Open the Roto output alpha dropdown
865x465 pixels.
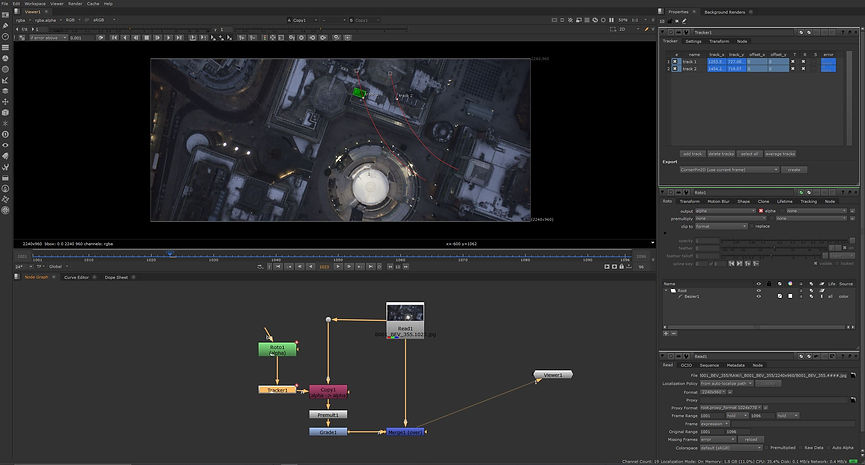(x=725, y=211)
